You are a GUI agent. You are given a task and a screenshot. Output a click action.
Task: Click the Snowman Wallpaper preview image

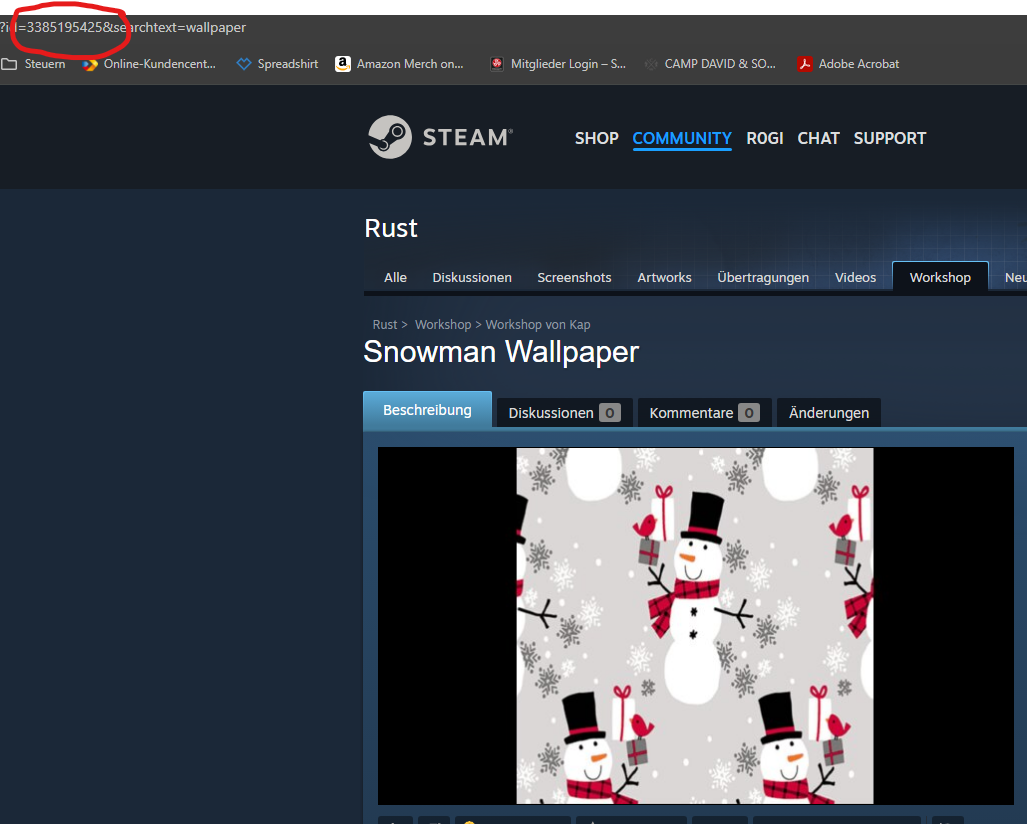click(695, 625)
